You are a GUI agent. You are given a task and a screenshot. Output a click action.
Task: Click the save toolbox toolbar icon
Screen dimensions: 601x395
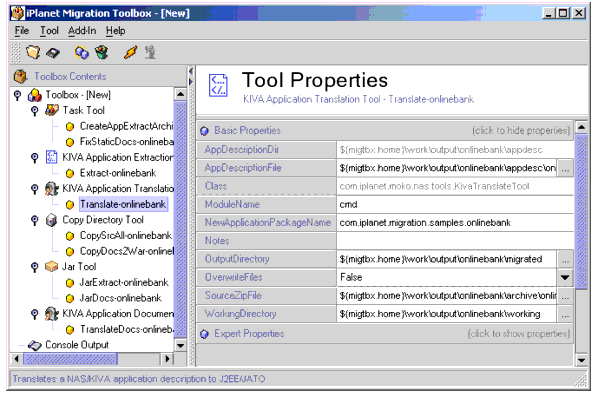(53, 52)
